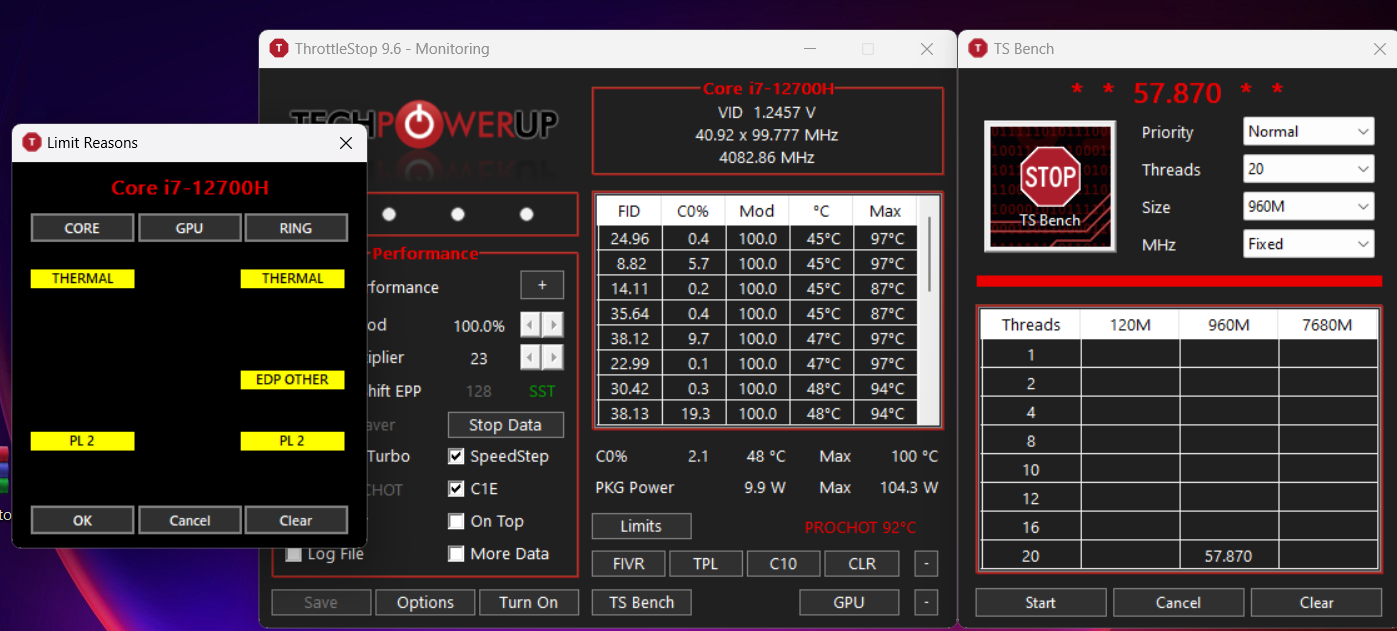Click the 960M column header in TS Bench
1397x631 pixels.
[1228, 325]
